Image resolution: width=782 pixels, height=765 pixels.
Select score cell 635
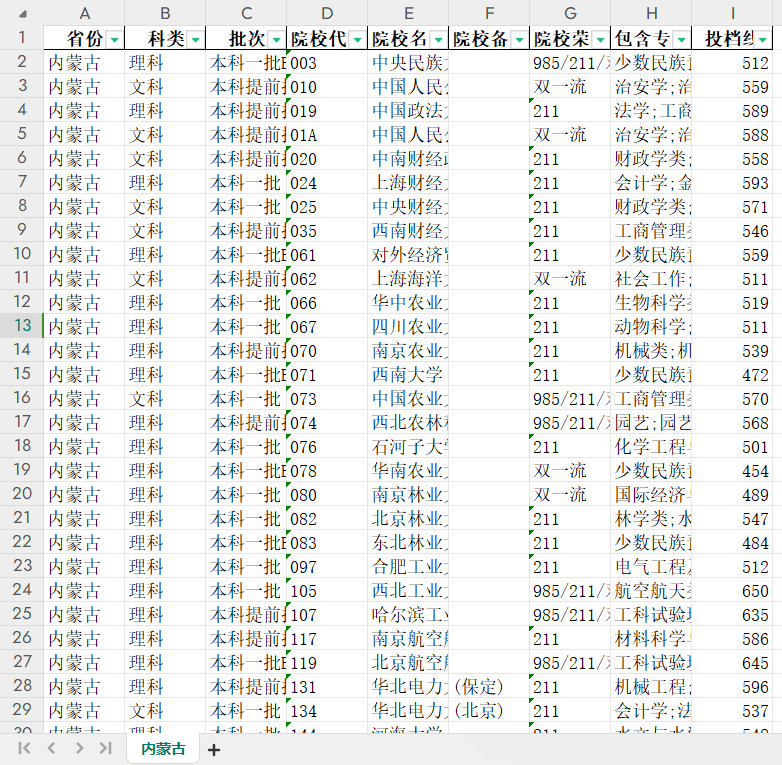[x=732, y=614]
